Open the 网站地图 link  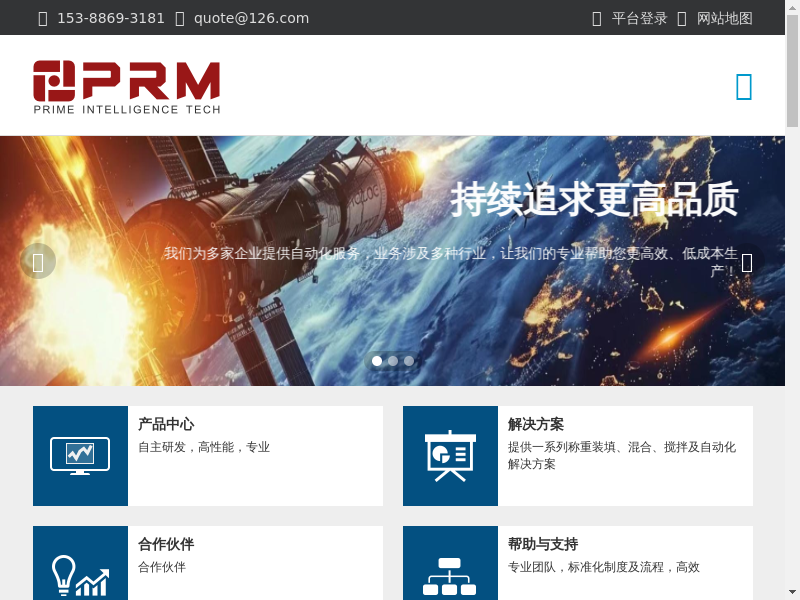[724, 18]
